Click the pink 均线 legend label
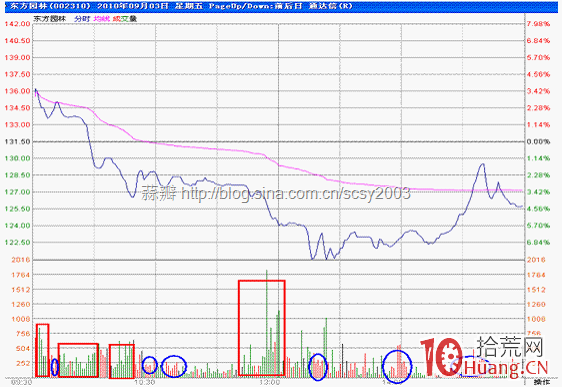Viewport: 562px width, 387px height. (x=101, y=19)
